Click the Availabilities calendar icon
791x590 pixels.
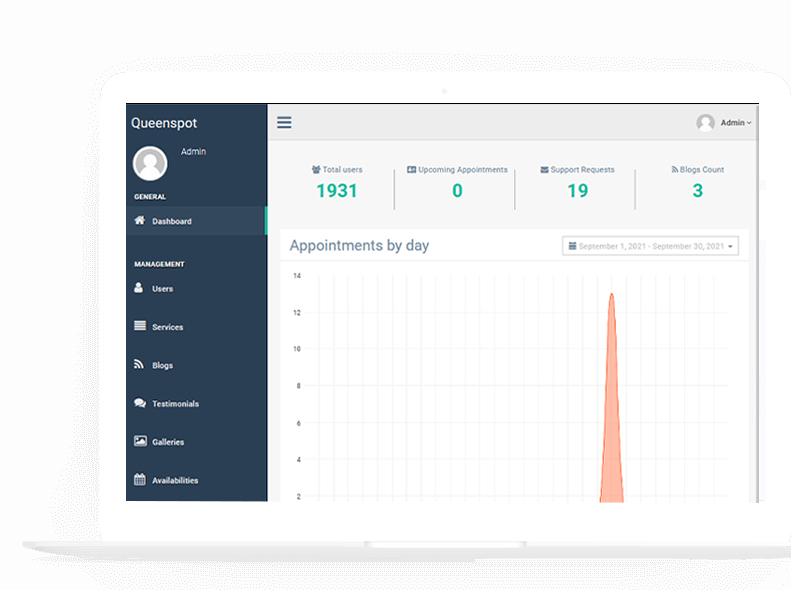140,480
